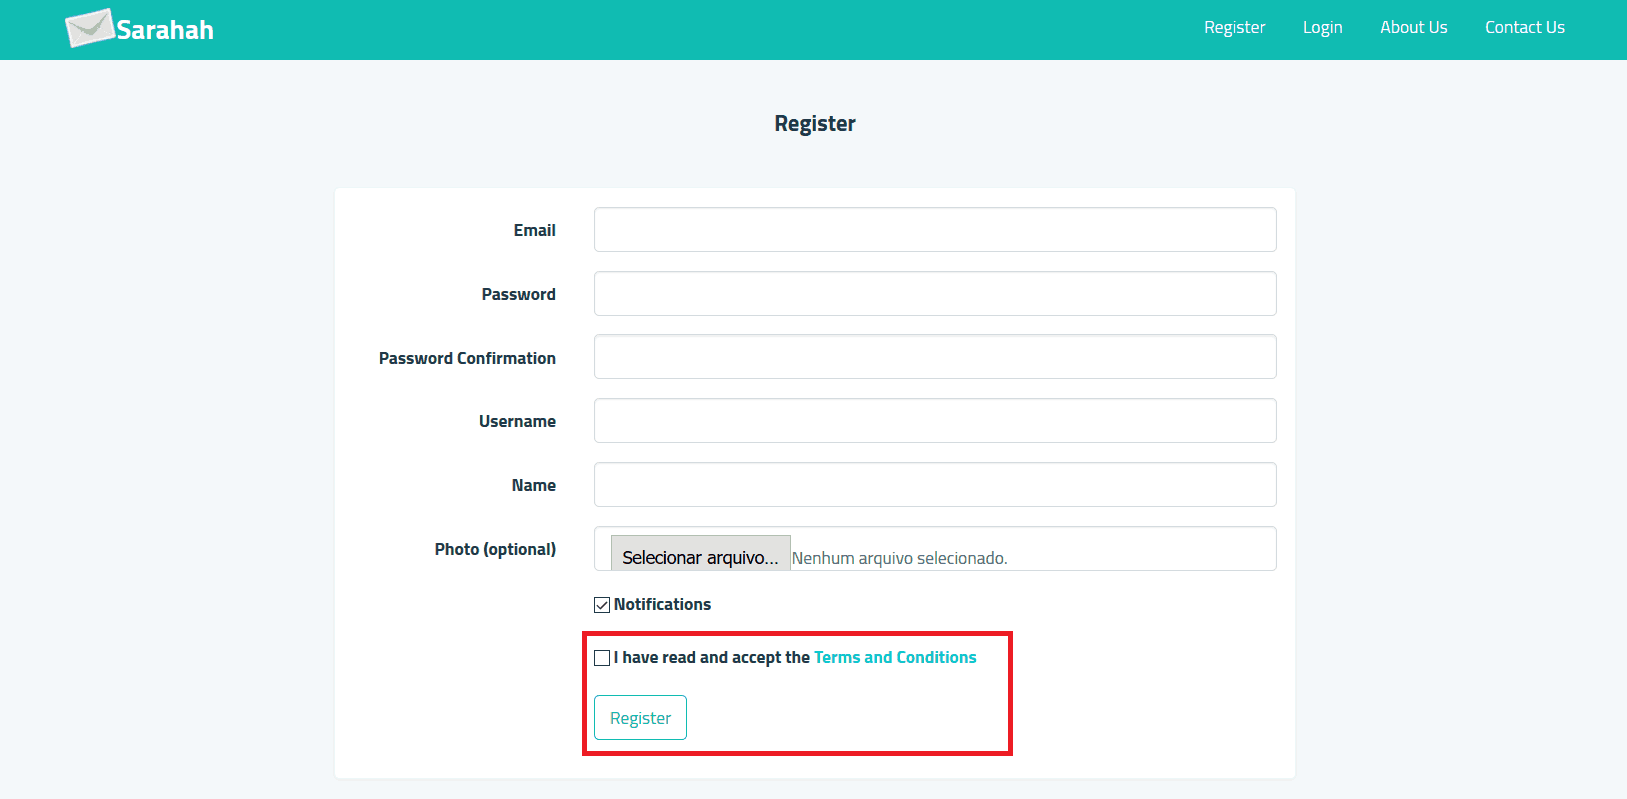Click Selecionar arquivo to choose photo
This screenshot has width=1627, height=799.
700,555
